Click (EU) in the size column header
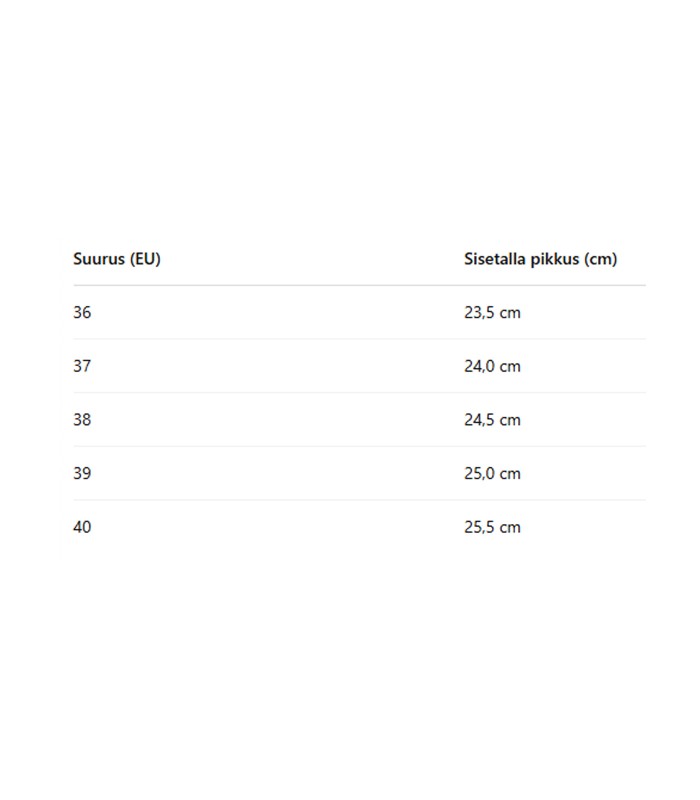This screenshot has width=700, height=800. [x=145, y=259]
